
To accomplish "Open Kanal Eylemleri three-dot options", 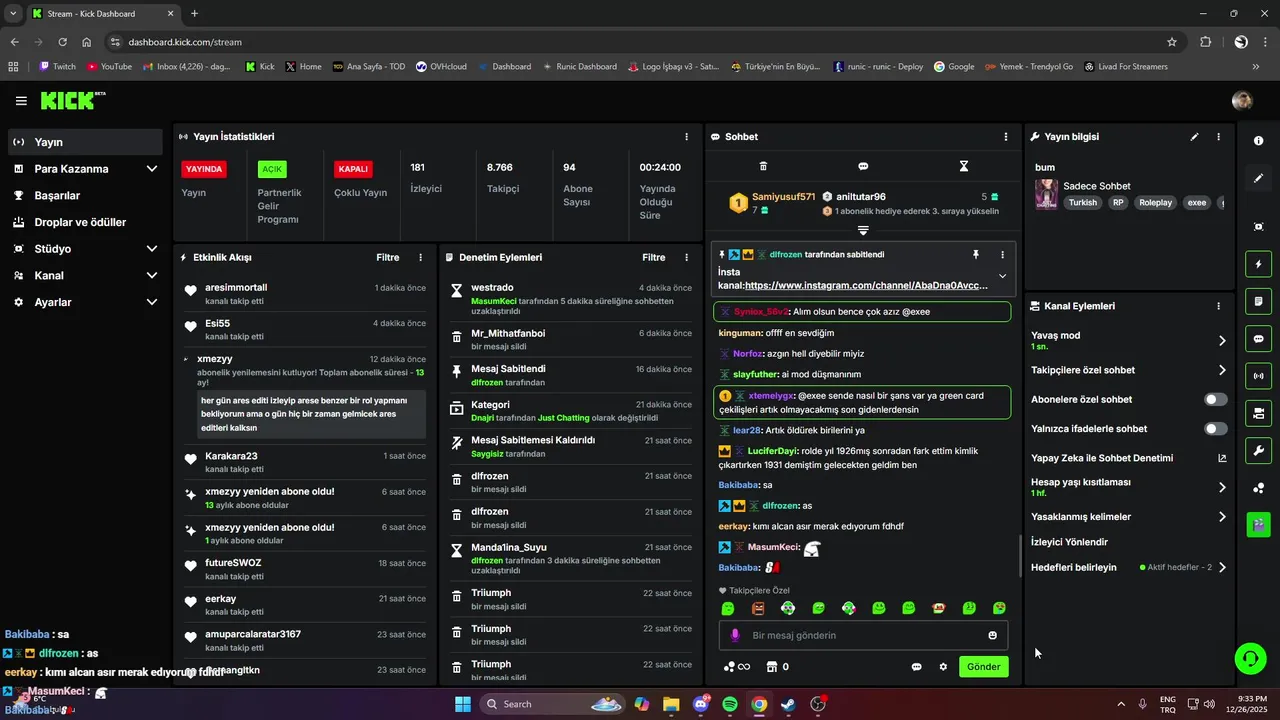I will point(1218,306).
